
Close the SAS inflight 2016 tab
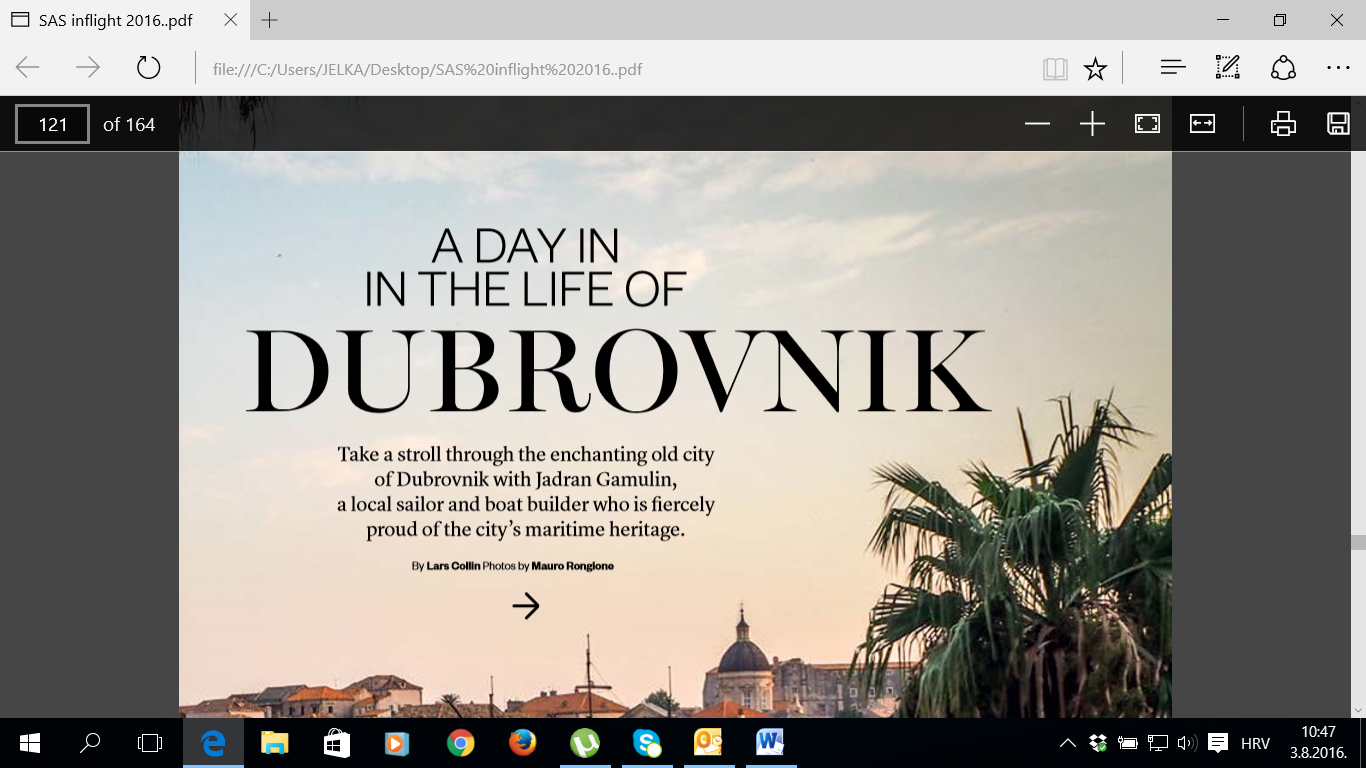[x=231, y=20]
